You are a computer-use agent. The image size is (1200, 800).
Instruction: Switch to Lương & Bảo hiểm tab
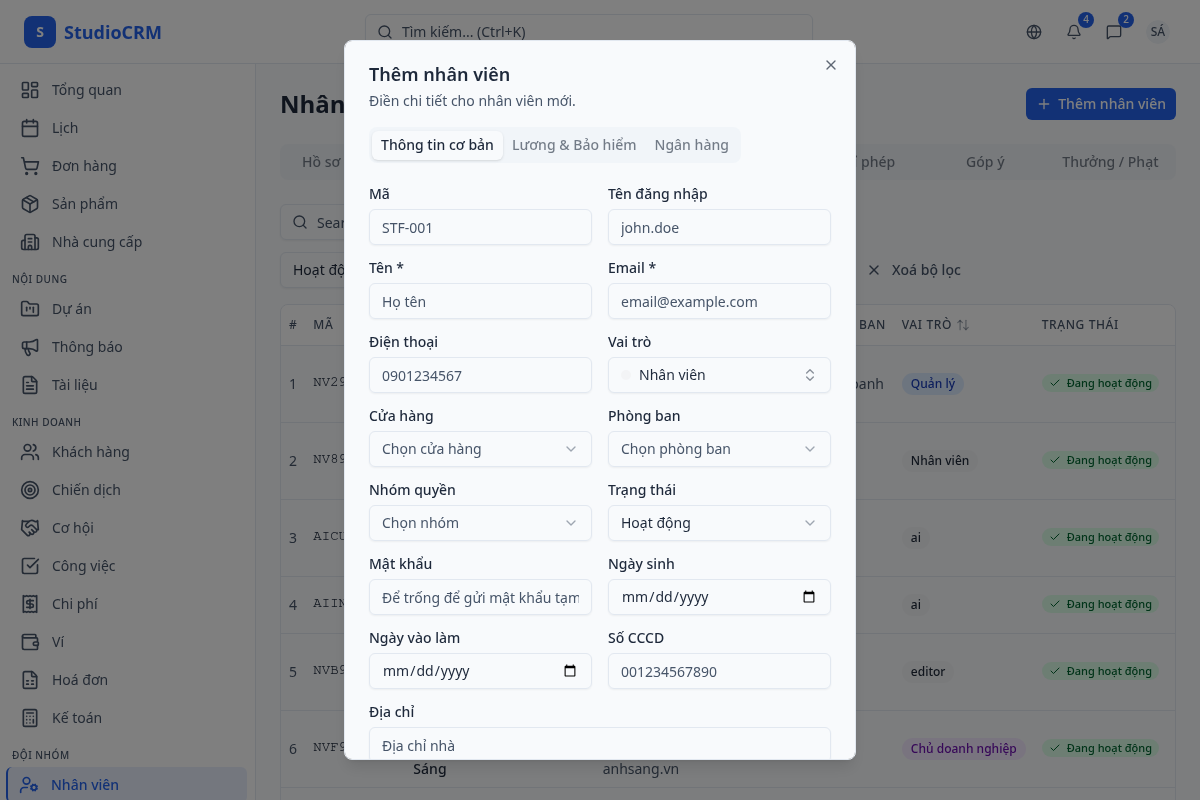[574, 145]
